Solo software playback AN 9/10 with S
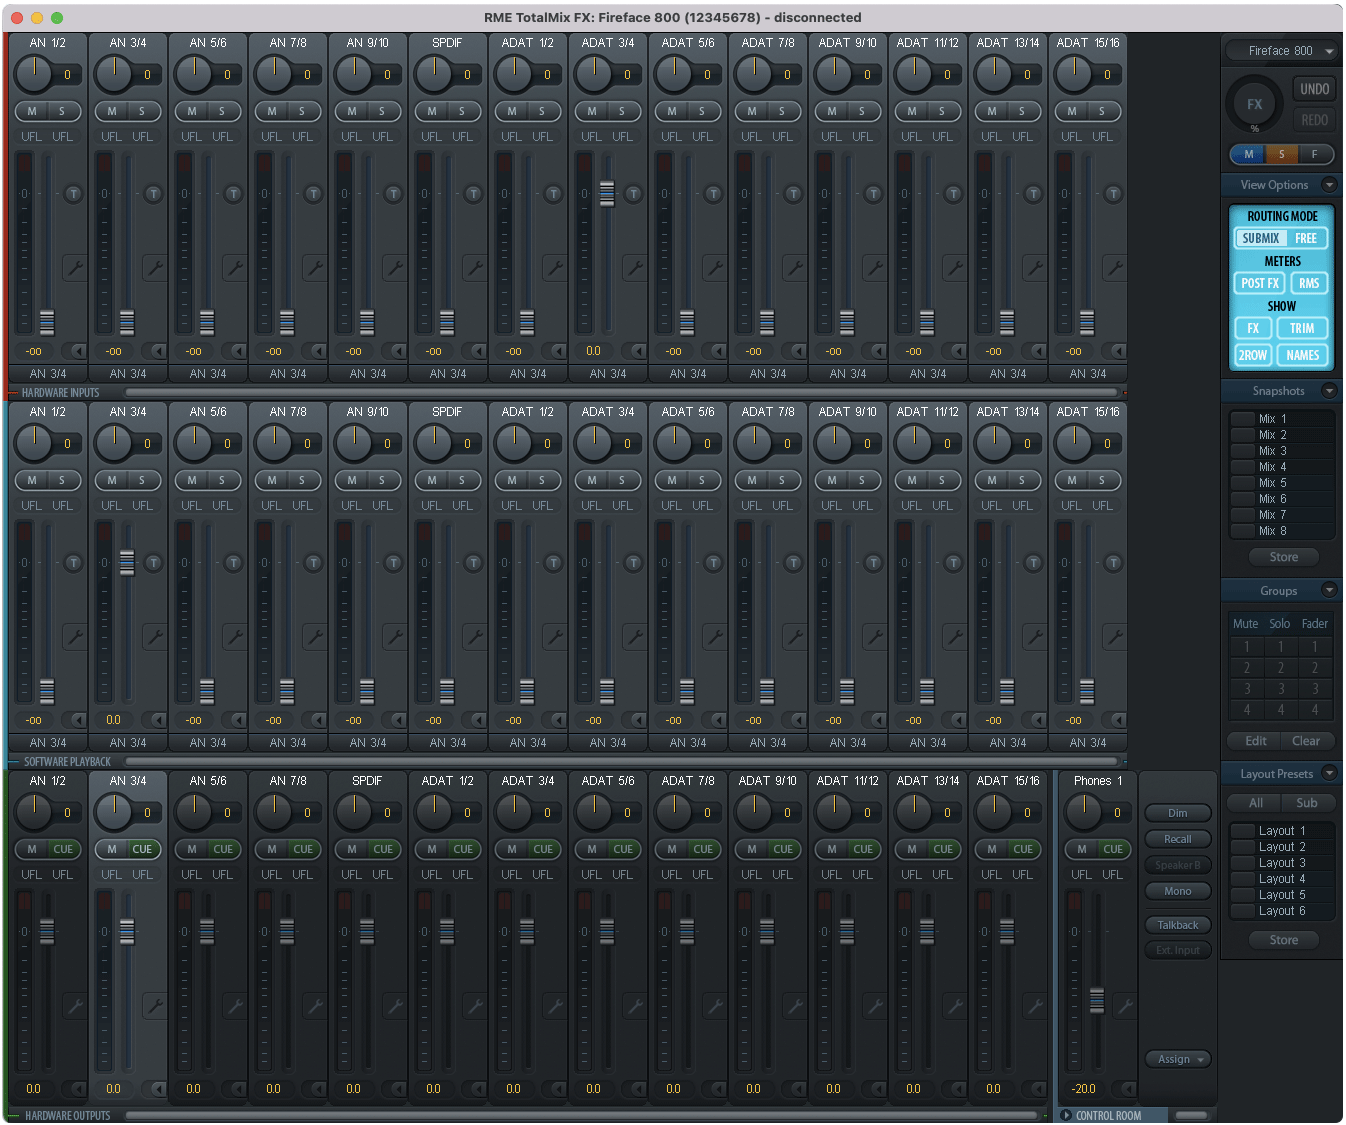The image size is (1346, 1125). point(382,480)
